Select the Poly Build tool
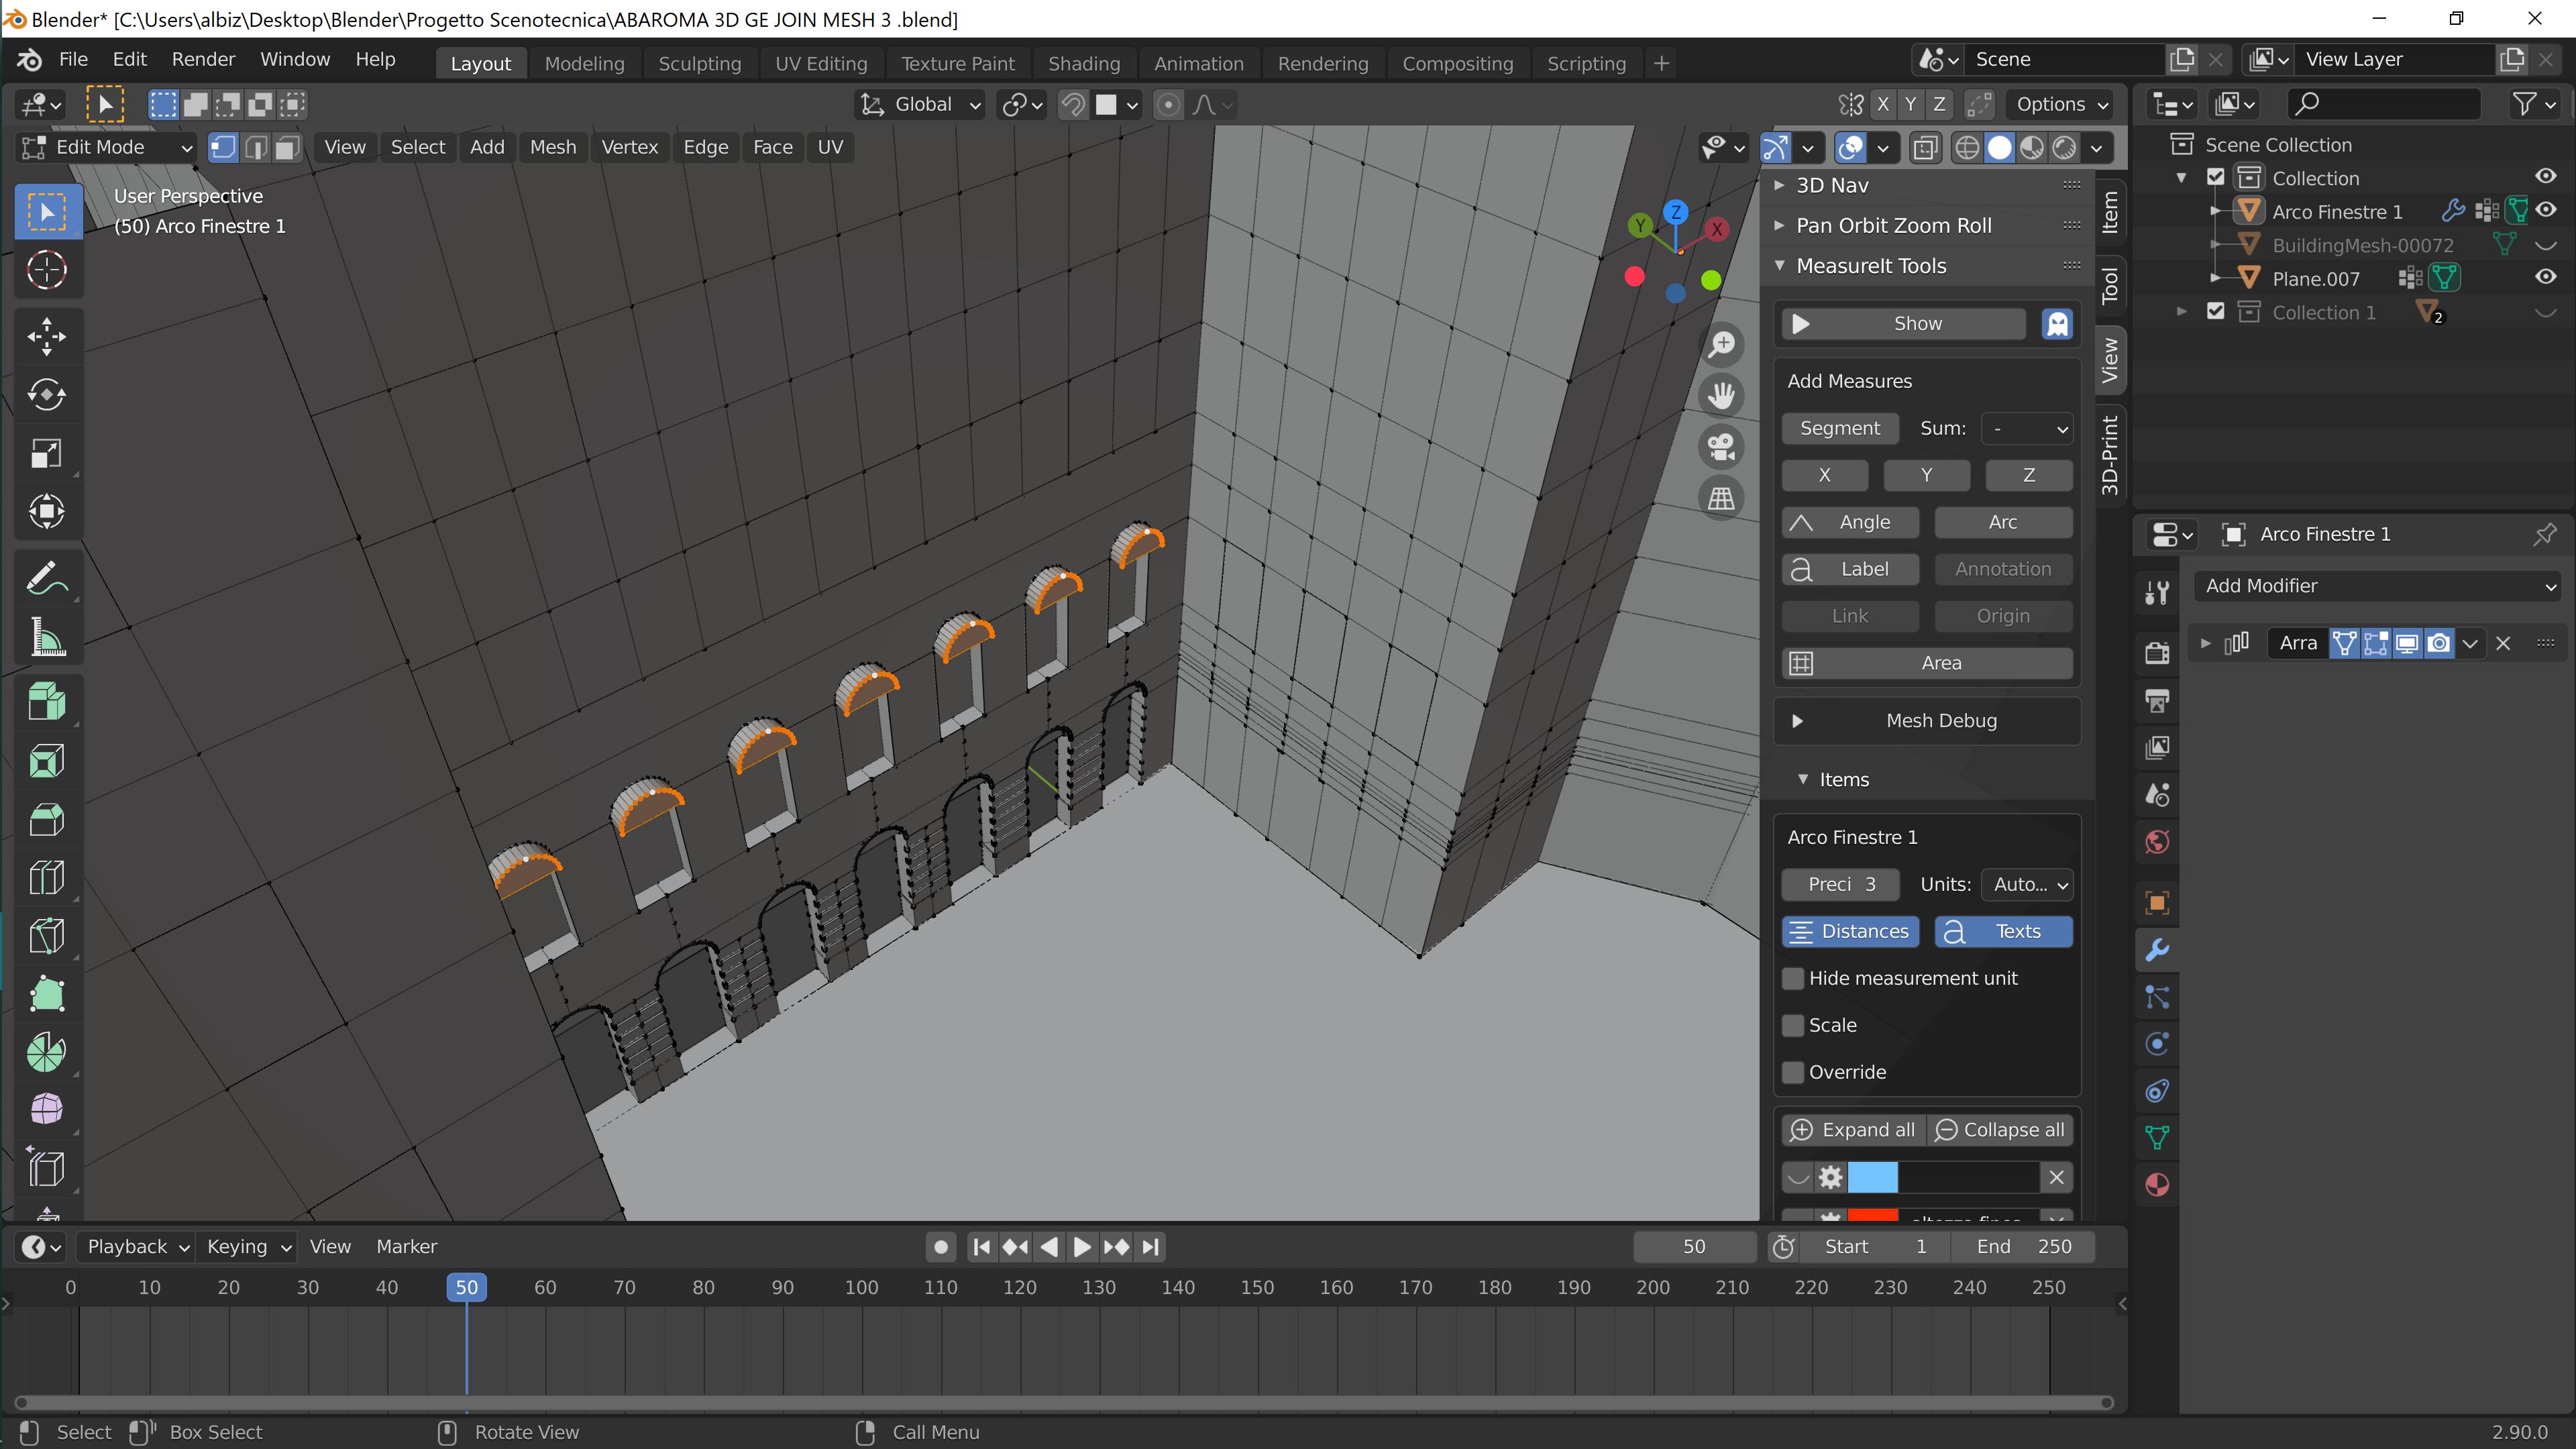 pos(46,994)
